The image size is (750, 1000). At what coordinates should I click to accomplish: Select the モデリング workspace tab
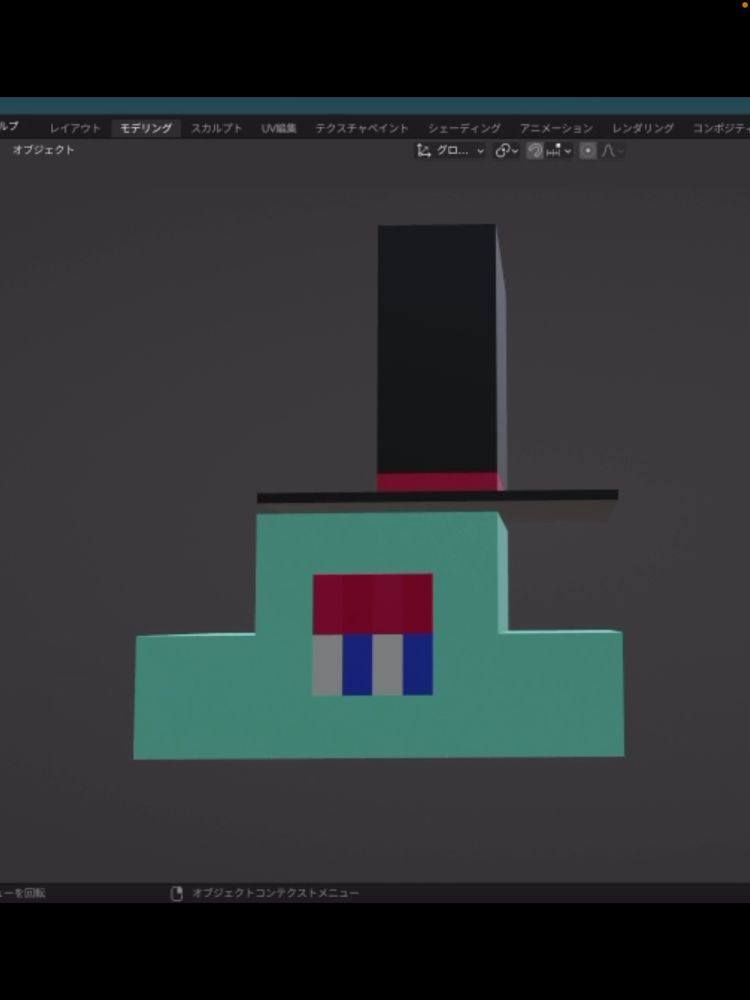(146, 128)
